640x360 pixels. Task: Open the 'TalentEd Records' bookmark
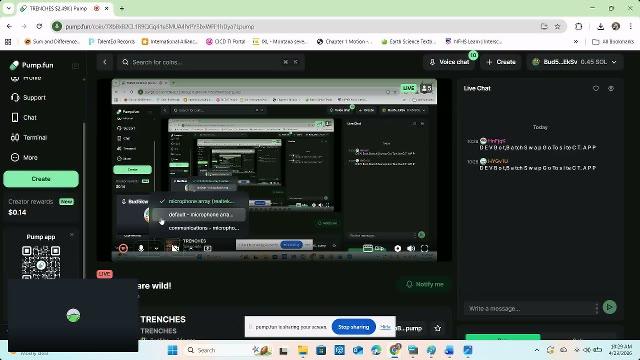(x=111, y=42)
